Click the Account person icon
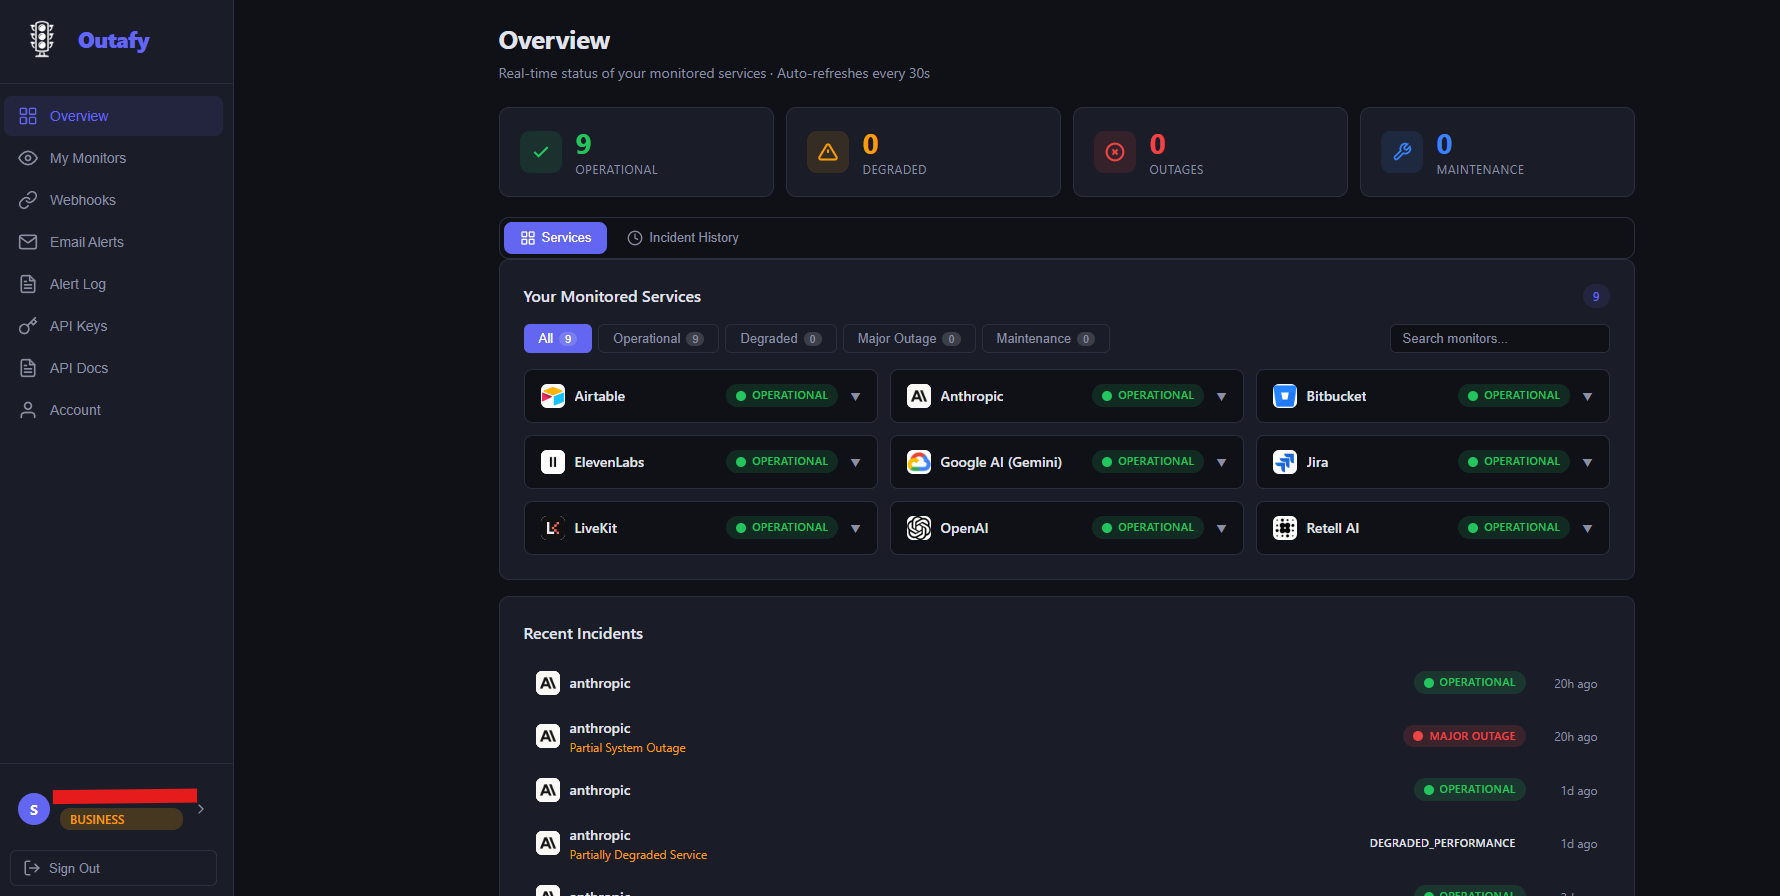Image resolution: width=1780 pixels, height=896 pixels. [28, 410]
